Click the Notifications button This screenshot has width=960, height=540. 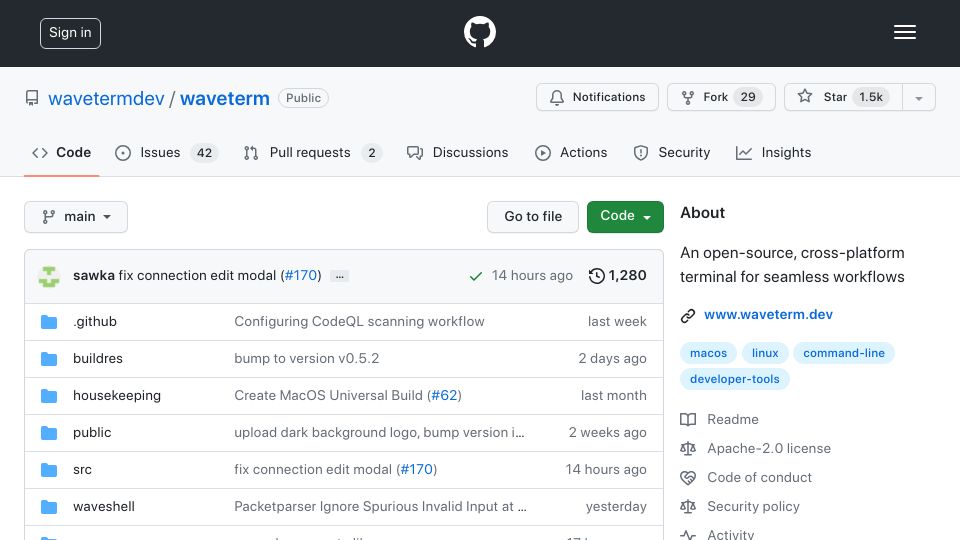coord(597,97)
